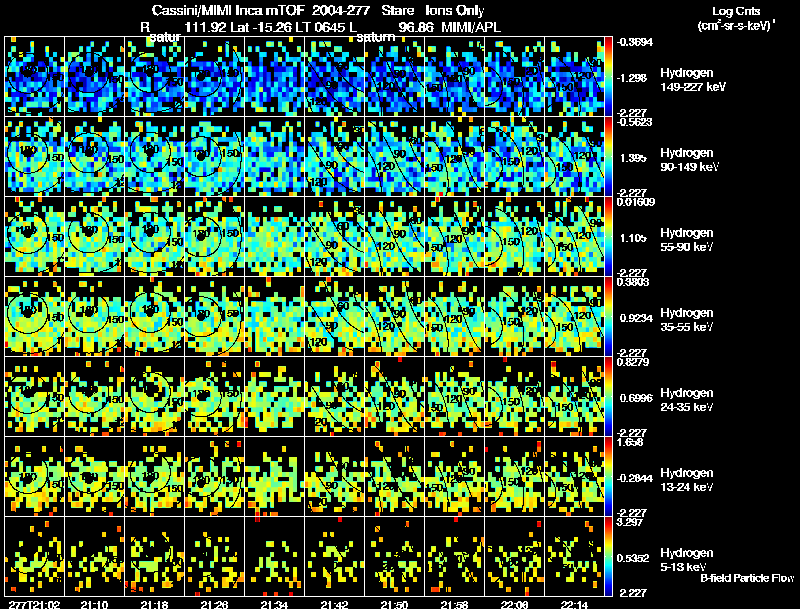Click the '21:10' time axis label

pyautogui.click(x=94, y=604)
